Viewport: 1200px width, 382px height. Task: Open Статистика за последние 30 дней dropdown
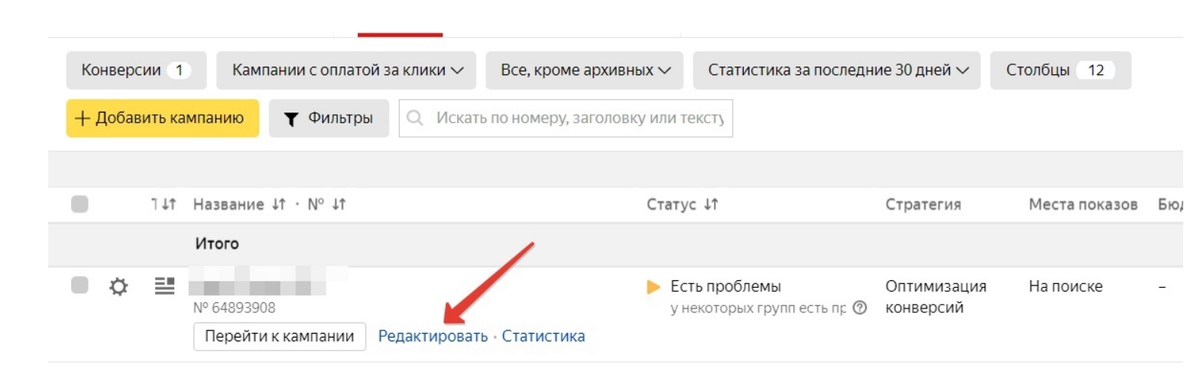tap(837, 70)
